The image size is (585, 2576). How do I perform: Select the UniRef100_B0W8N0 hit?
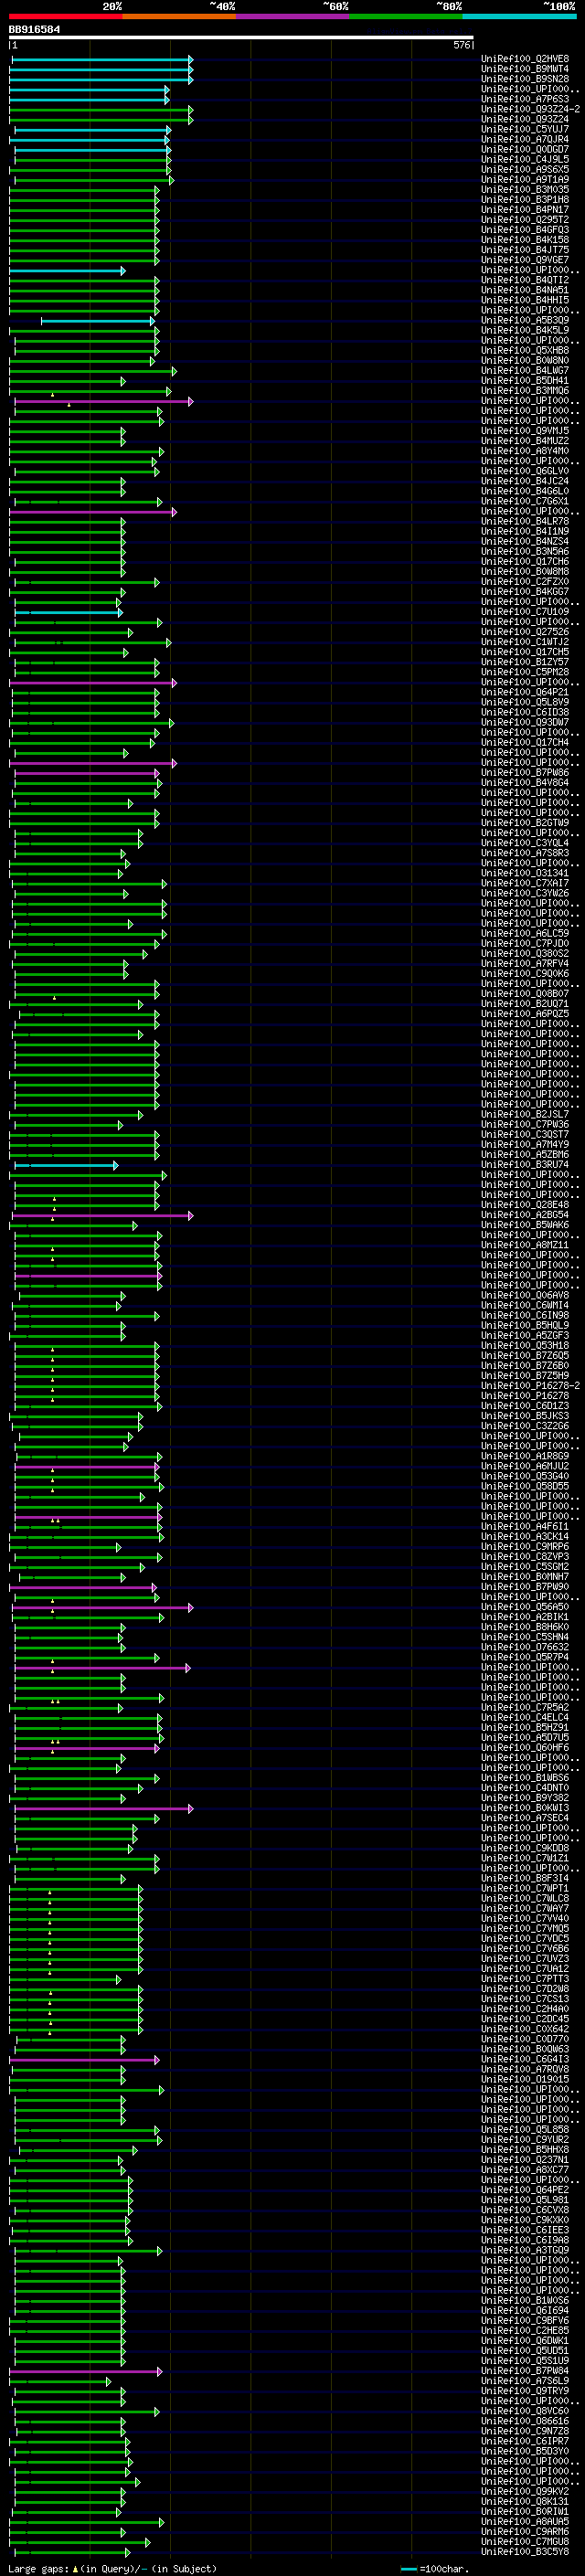(x=525, y=360)
